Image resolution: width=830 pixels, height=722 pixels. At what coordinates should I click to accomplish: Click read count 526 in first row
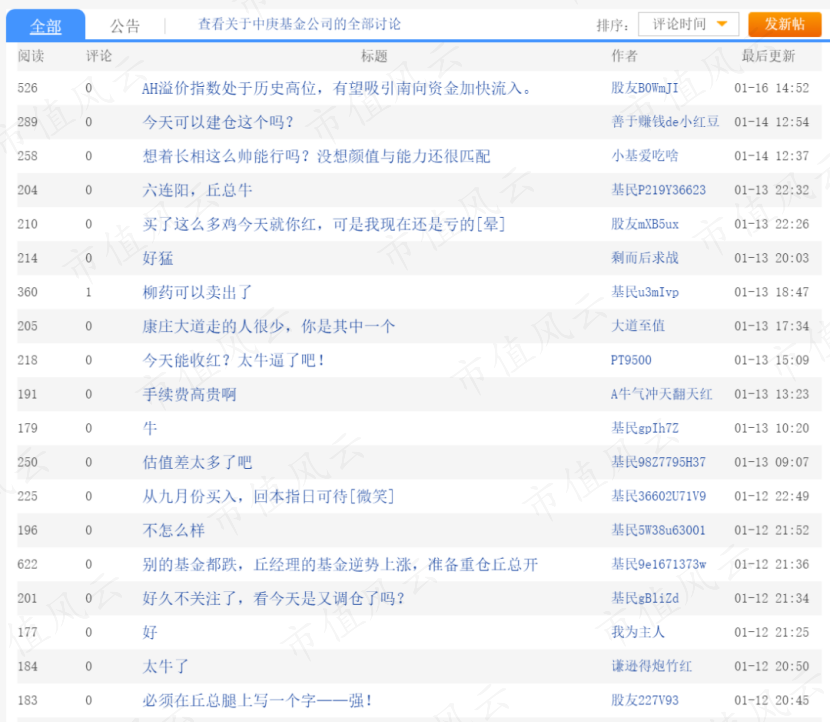28,88
